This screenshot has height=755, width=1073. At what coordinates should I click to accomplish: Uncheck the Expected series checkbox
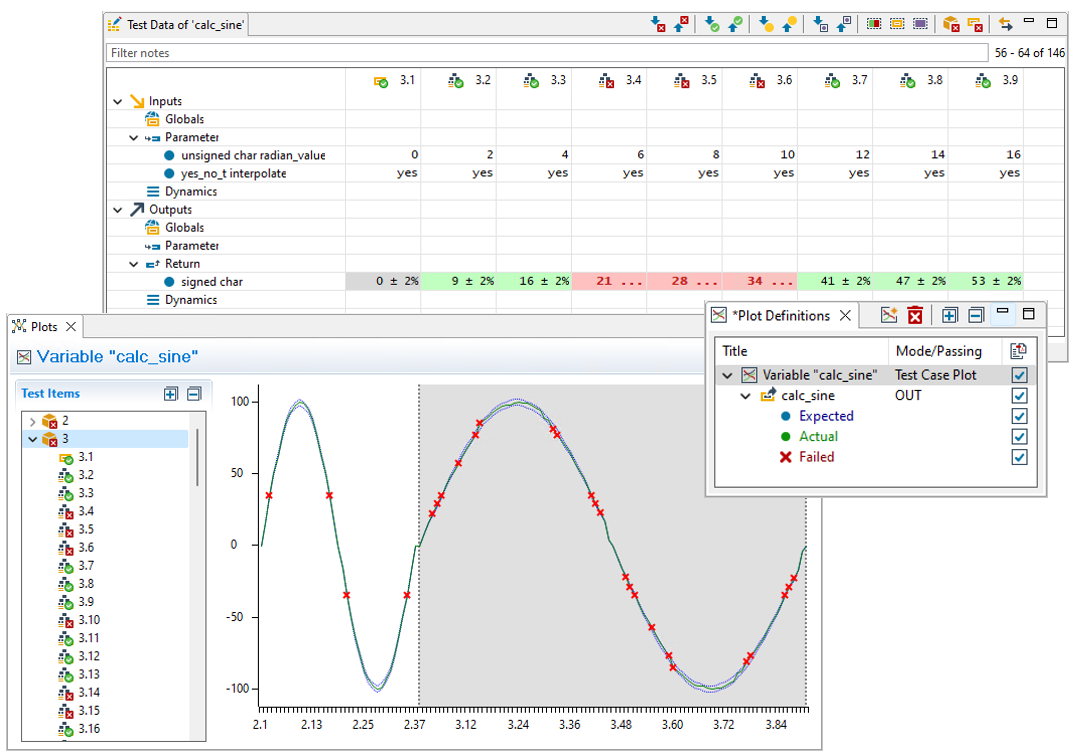(x=1019, y=416)
